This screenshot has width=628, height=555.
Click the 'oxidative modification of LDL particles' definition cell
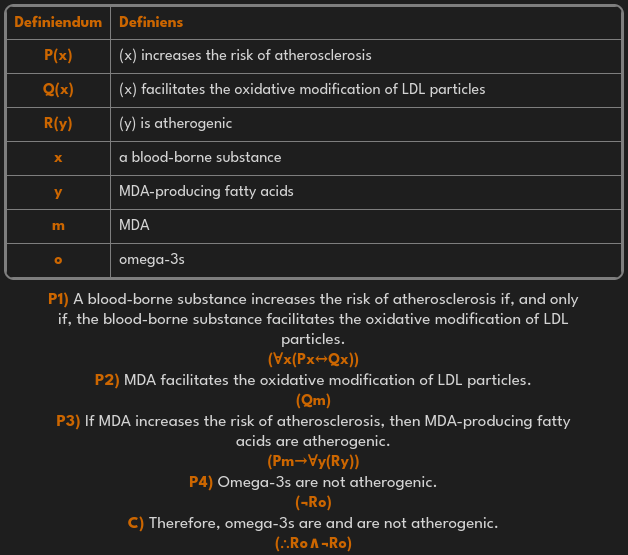pyautogui.click(x=302, y=89)
